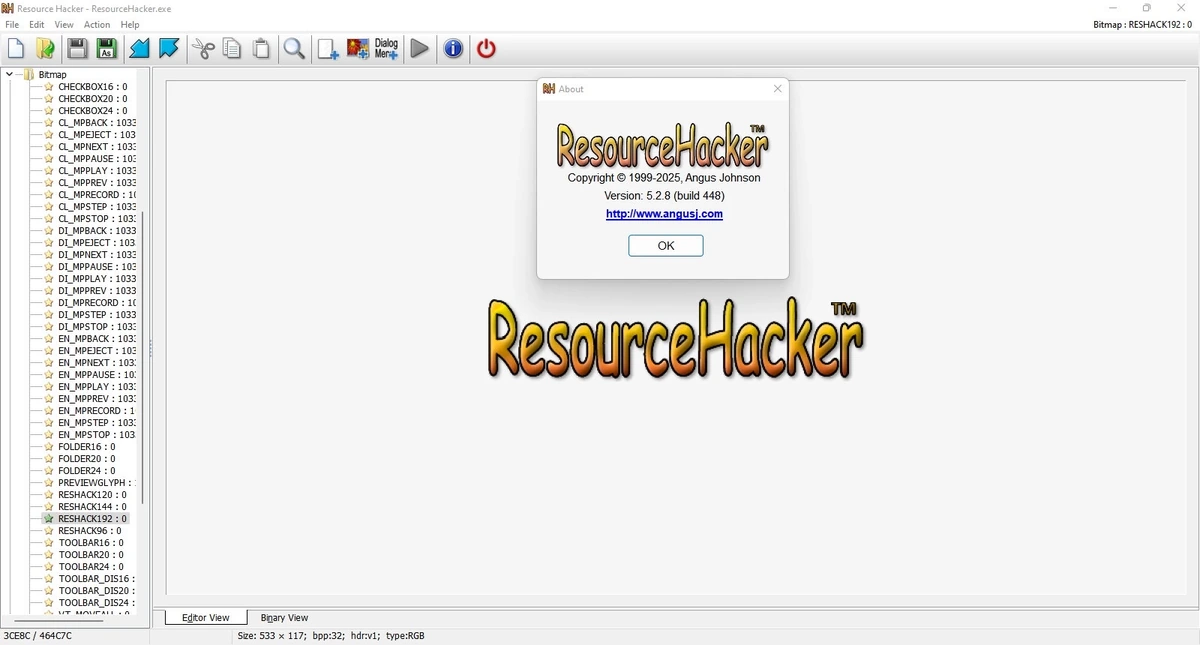Click the blue info About icon
This screenshot has height=645, width=1200.
coord(453,48)
